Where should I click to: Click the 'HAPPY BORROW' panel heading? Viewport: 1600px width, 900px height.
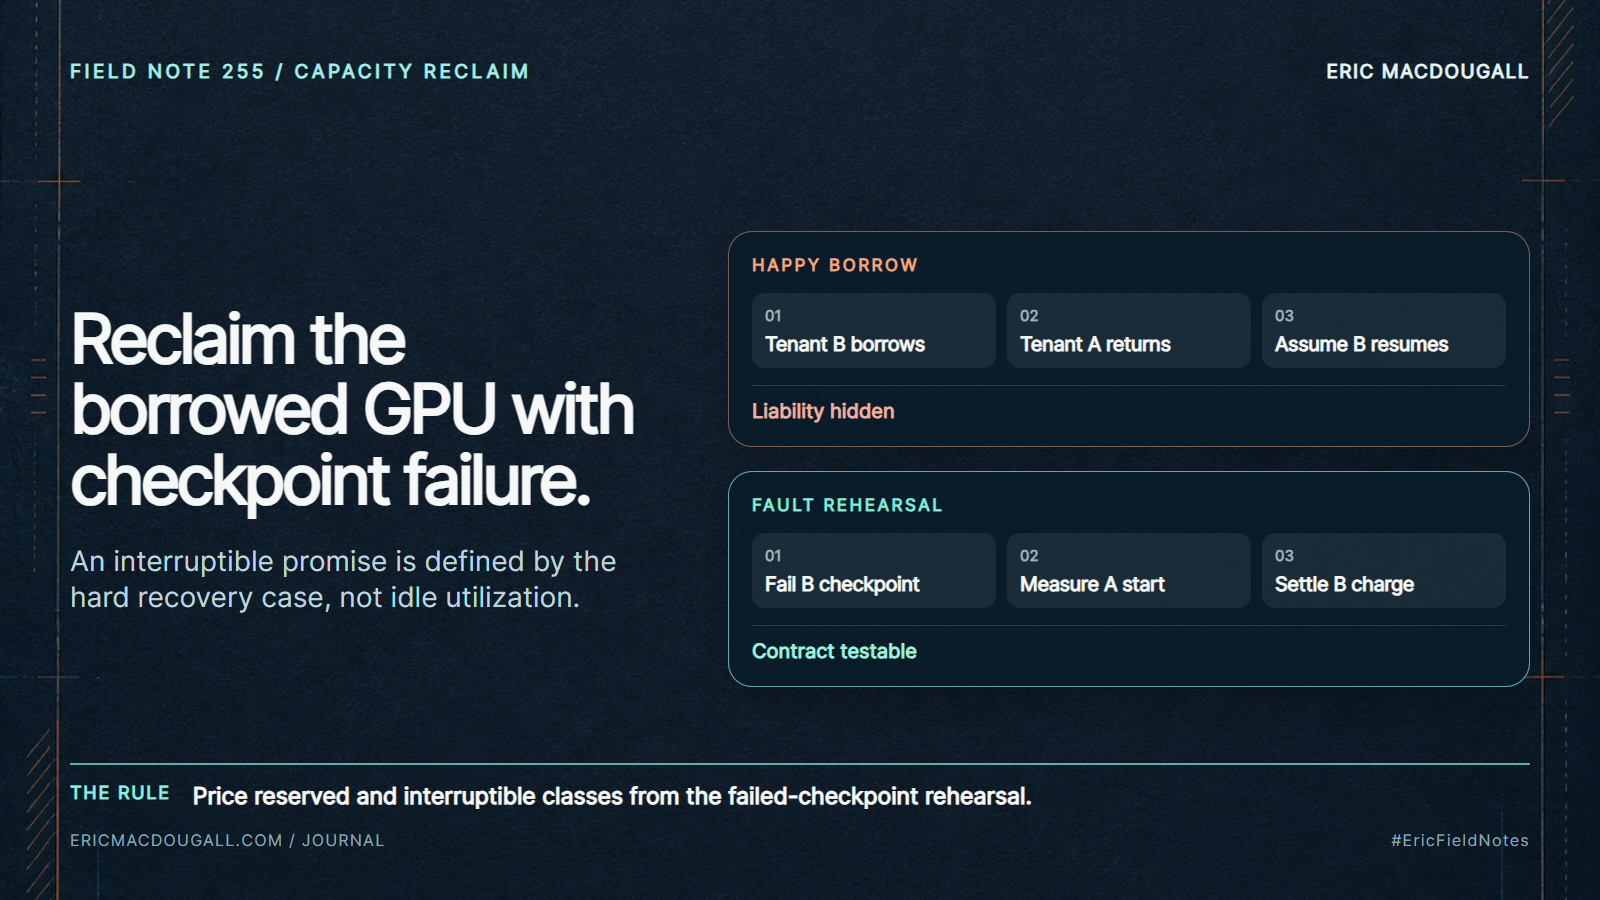(835, 265)
